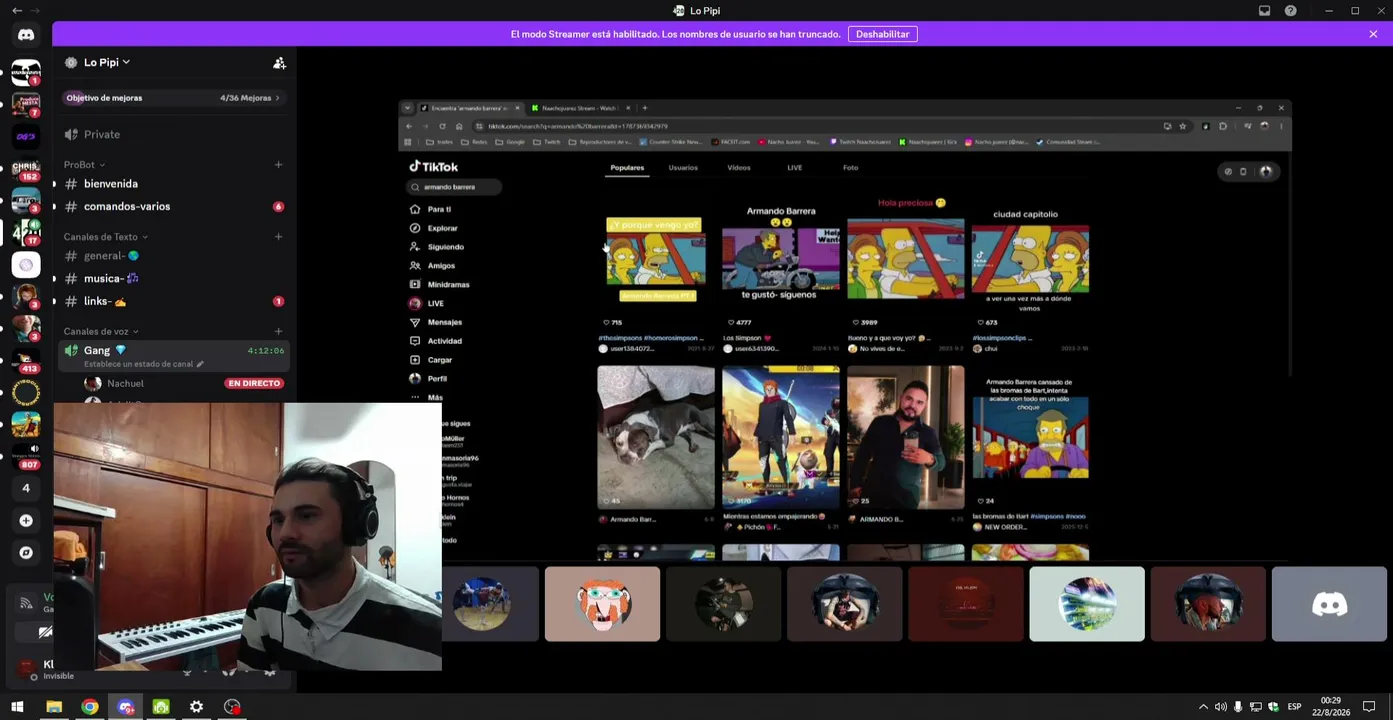Open the taskbar volume speaker control
The width and height of the screenshot is (1393, 720).
click(1220, 707)
